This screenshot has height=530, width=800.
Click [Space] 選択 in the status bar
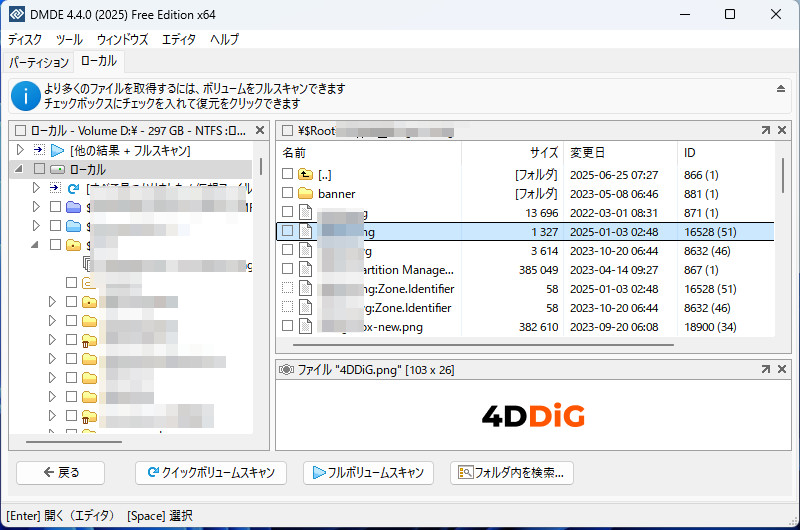[x=160, y=516]
